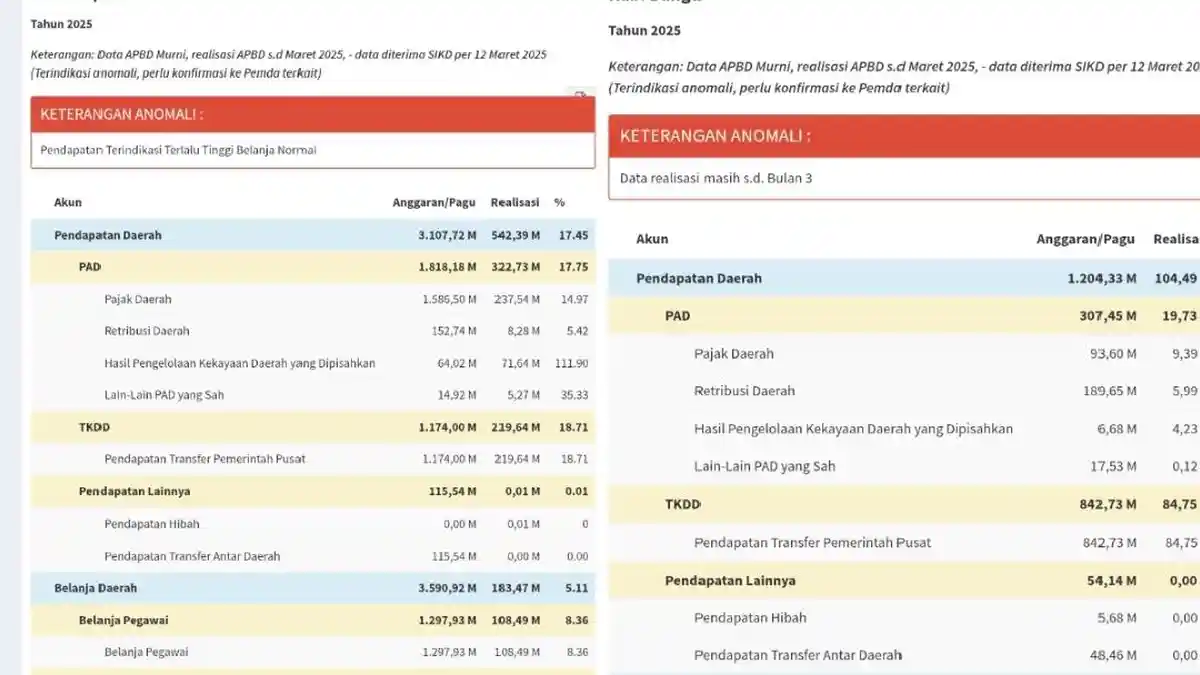Viewport: 1200px width, 675px height.
Task: Click 'Lain-Lain PAD yang Sah' beside 17,53 M
Action: click(765, 466)
